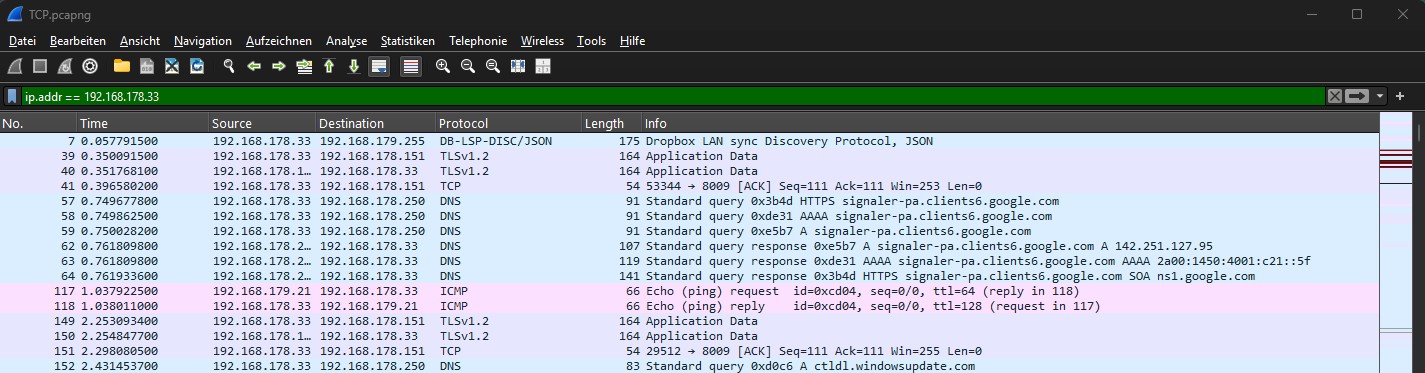Select packet 57 HTTPS DNS query row
The height and width of the screenshot is (373, 1425).
689,201
